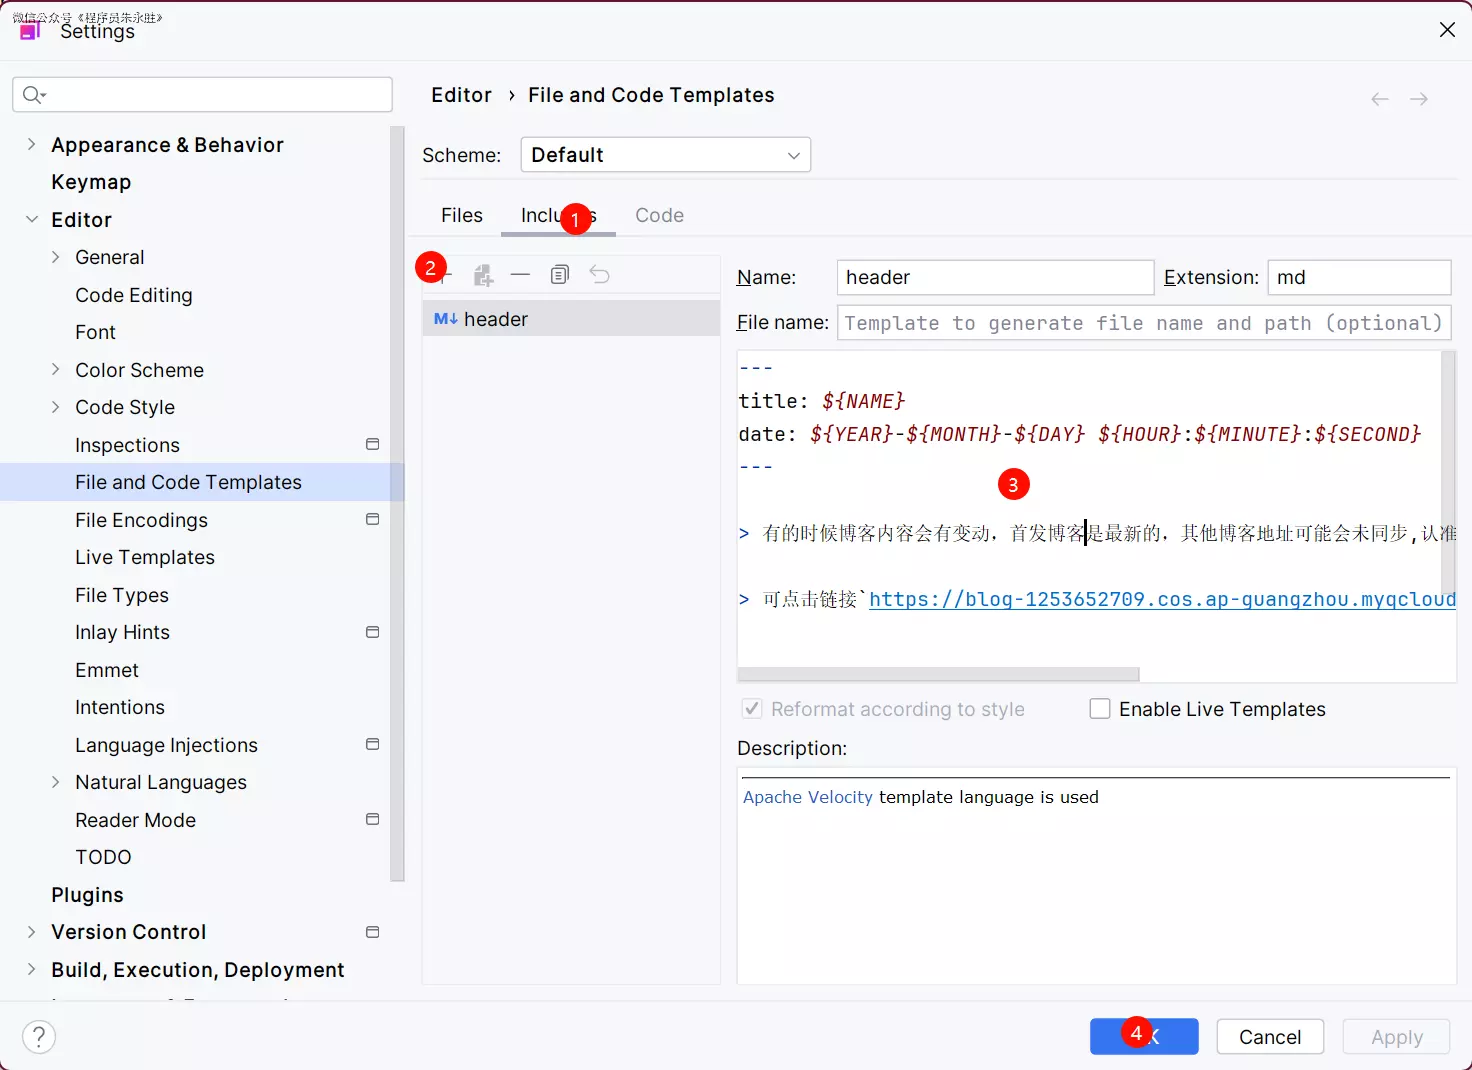Toggle Reformat according to style checkbox
This screenshot has width=1472, height=1070.
(x=752, y=709)
